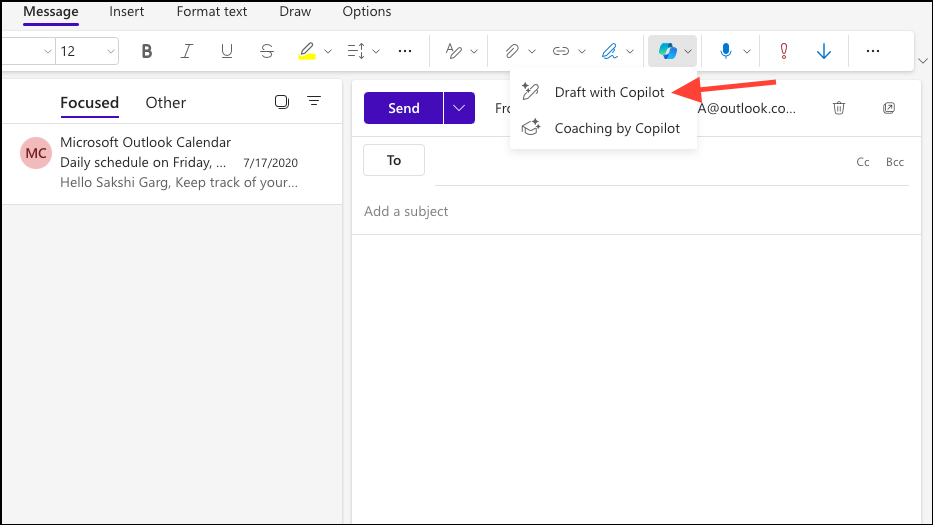
Task: Click the line spacing icon
Action: (x=356, y=51)
